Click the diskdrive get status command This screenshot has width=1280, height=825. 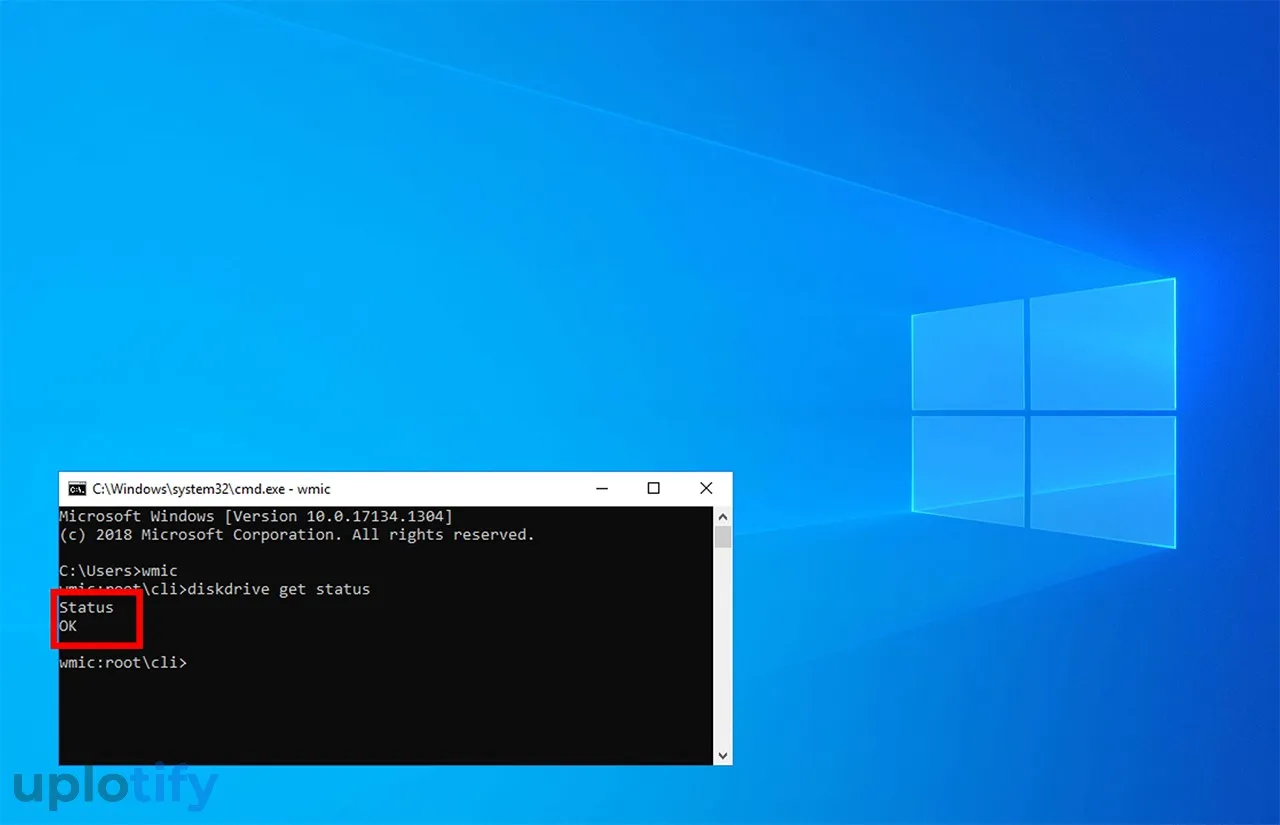tap(280, 589)
